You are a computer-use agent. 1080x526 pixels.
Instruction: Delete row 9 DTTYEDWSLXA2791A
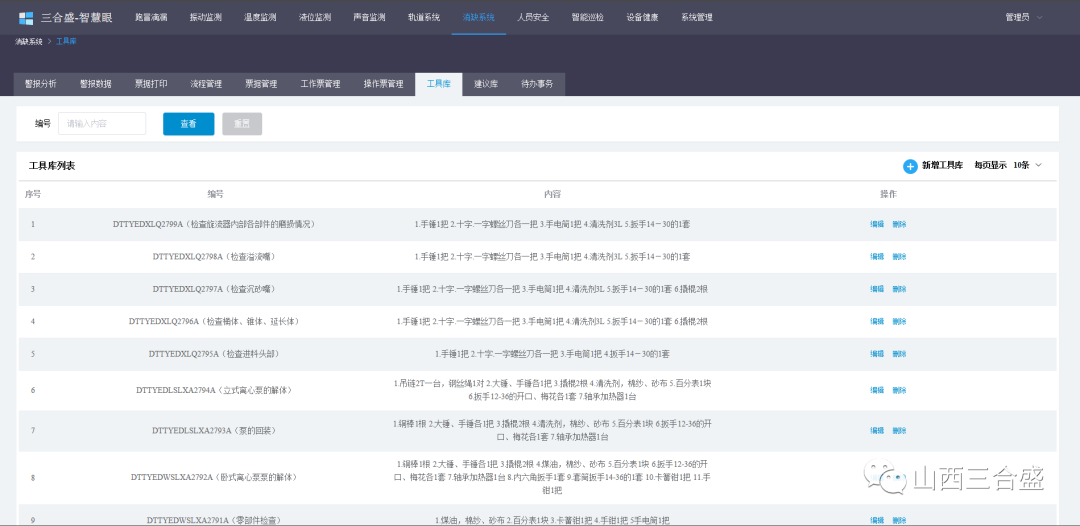click(900, 520)
